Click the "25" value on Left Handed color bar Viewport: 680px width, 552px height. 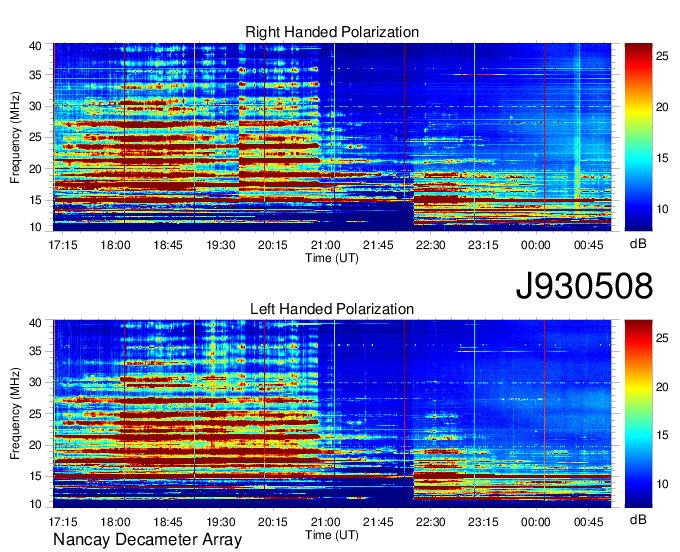pos(662,338)
